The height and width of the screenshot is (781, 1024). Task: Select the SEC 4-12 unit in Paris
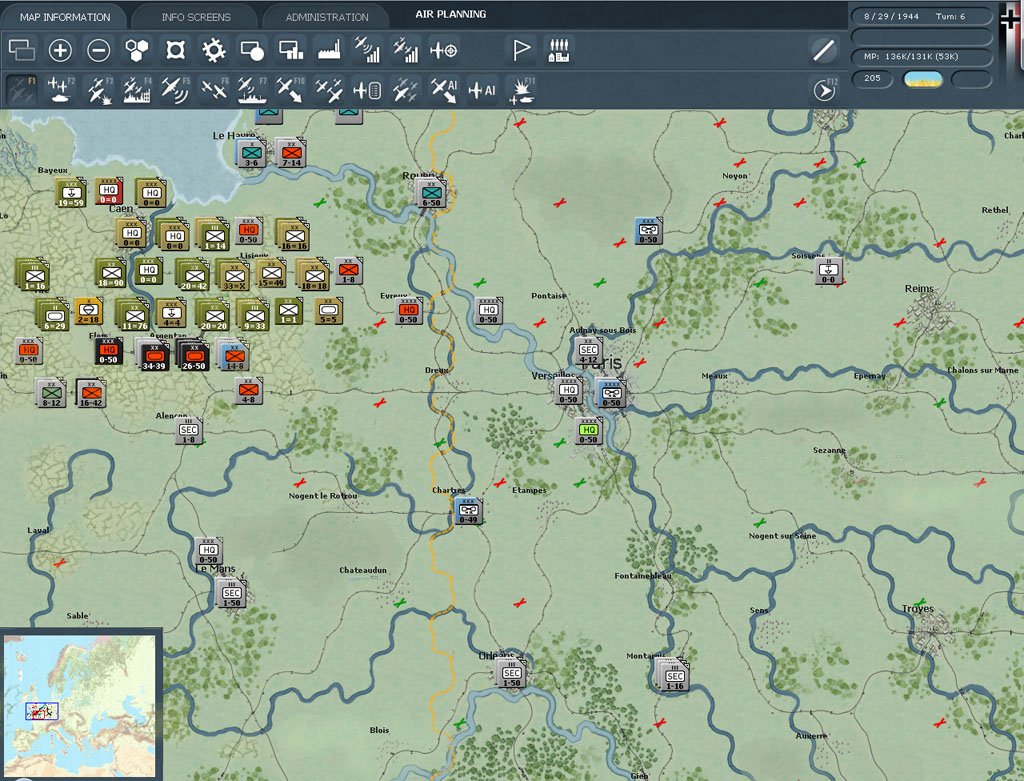coord(588,351)
